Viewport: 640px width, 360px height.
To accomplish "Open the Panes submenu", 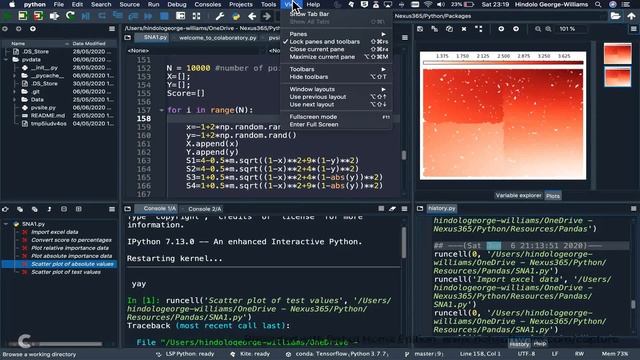I will pyautogui.click(x=336, y=34).
